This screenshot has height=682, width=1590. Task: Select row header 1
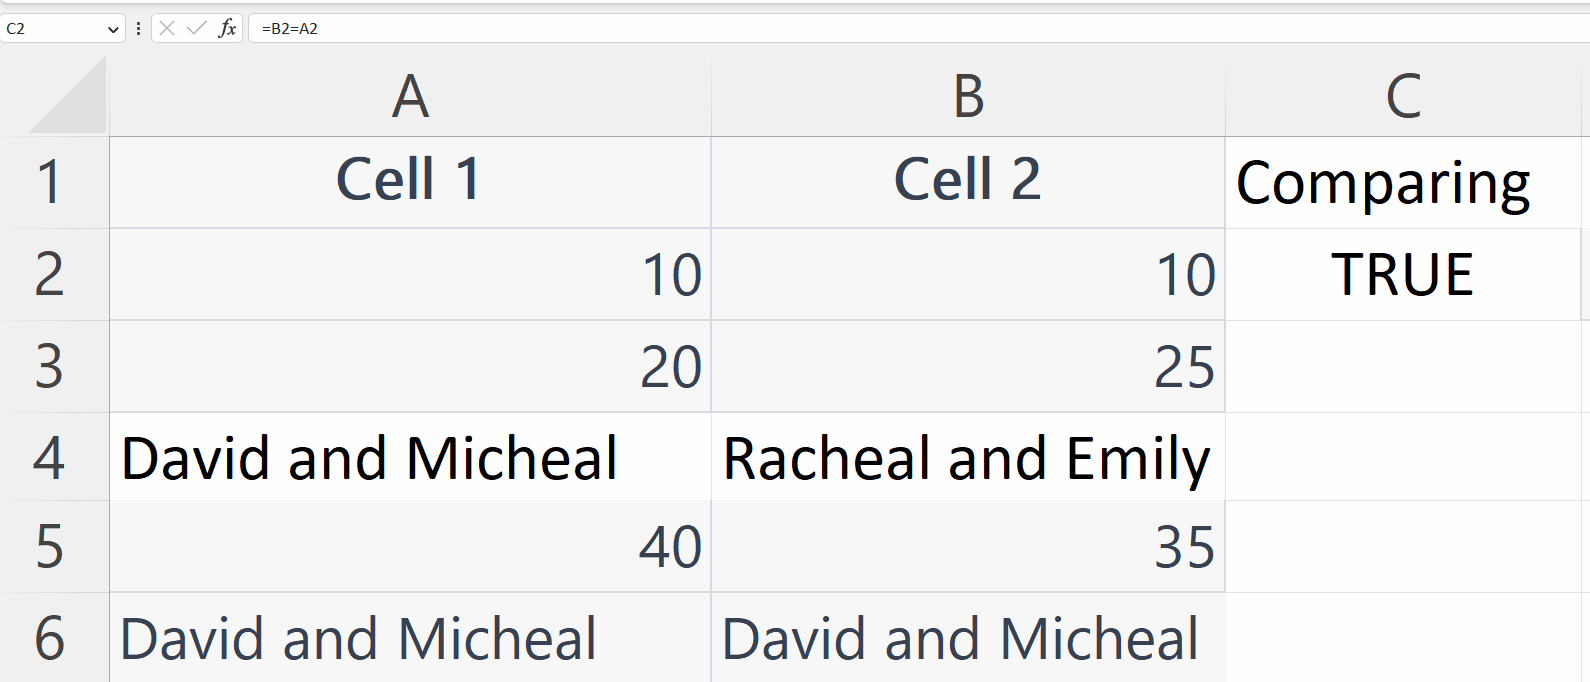(x=56, y=183)
